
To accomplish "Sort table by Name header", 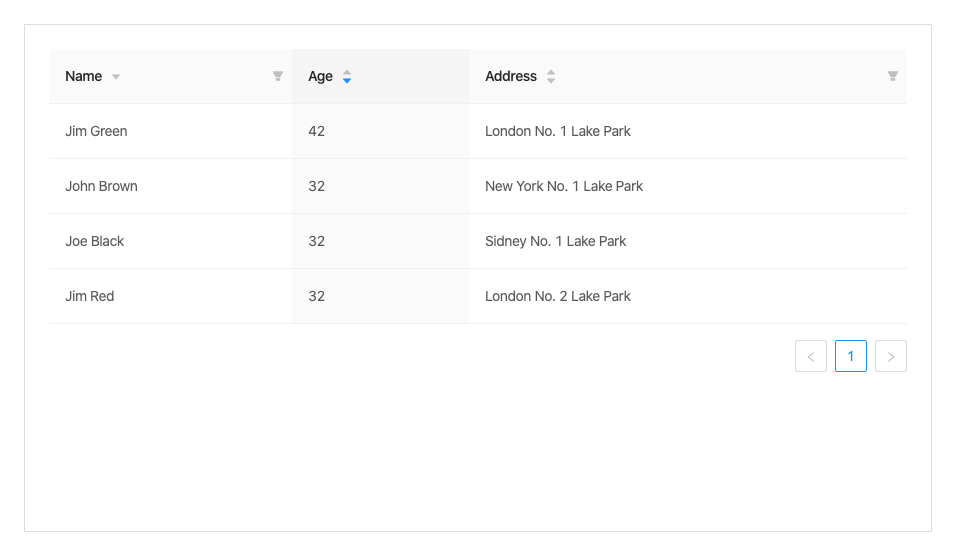I will coord(84,76).
